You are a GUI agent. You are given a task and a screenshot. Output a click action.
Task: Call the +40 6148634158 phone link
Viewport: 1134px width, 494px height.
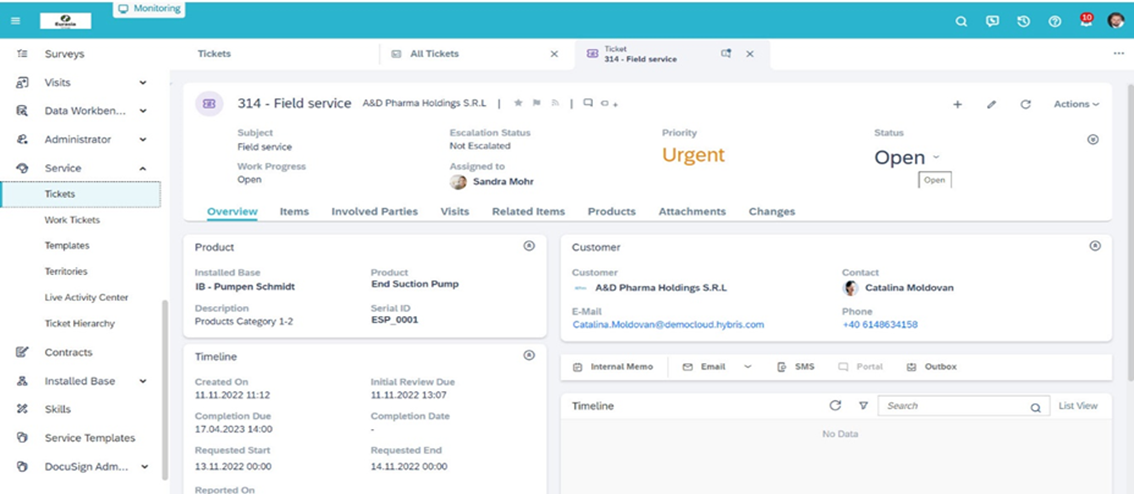click(x=880, y=325)
